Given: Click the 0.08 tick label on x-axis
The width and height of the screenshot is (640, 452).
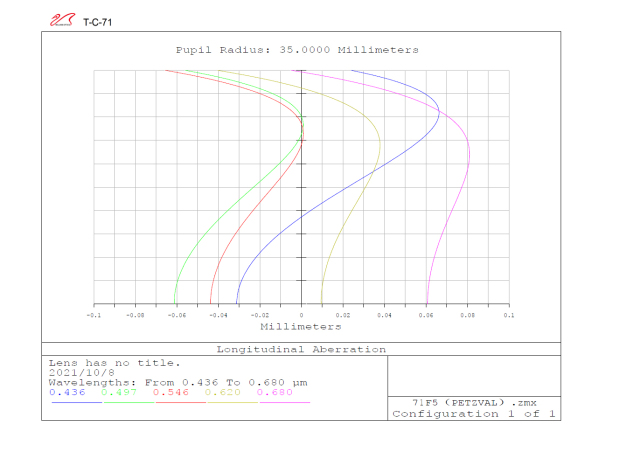Looking at the screenshot, I should pyautogui.click(x=466, y=314).
